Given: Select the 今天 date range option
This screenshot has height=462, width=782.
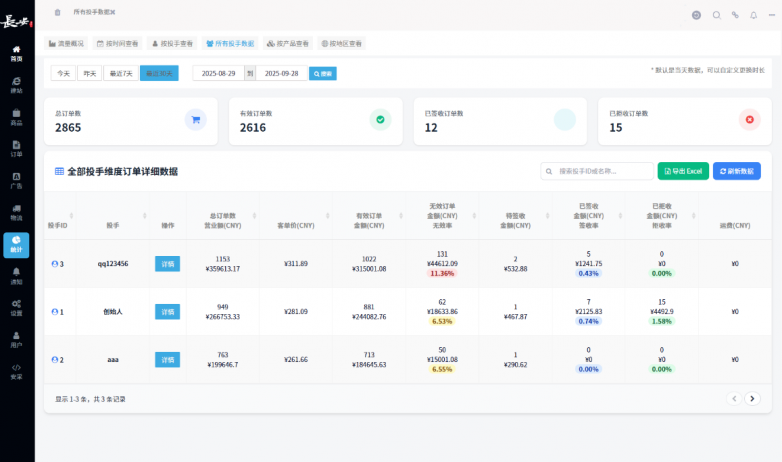Looking at the screenshot, I should (63, 73).
